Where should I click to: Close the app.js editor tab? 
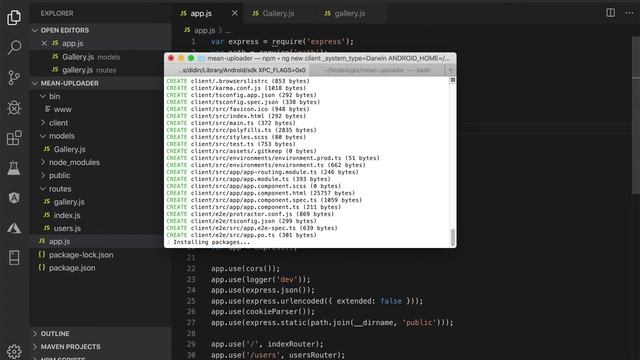coord(234,13)
